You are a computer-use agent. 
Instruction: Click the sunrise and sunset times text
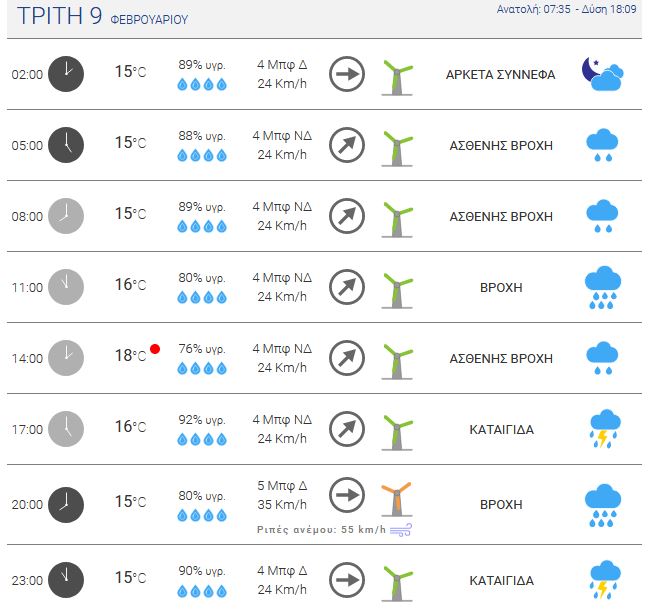[567, 9]
